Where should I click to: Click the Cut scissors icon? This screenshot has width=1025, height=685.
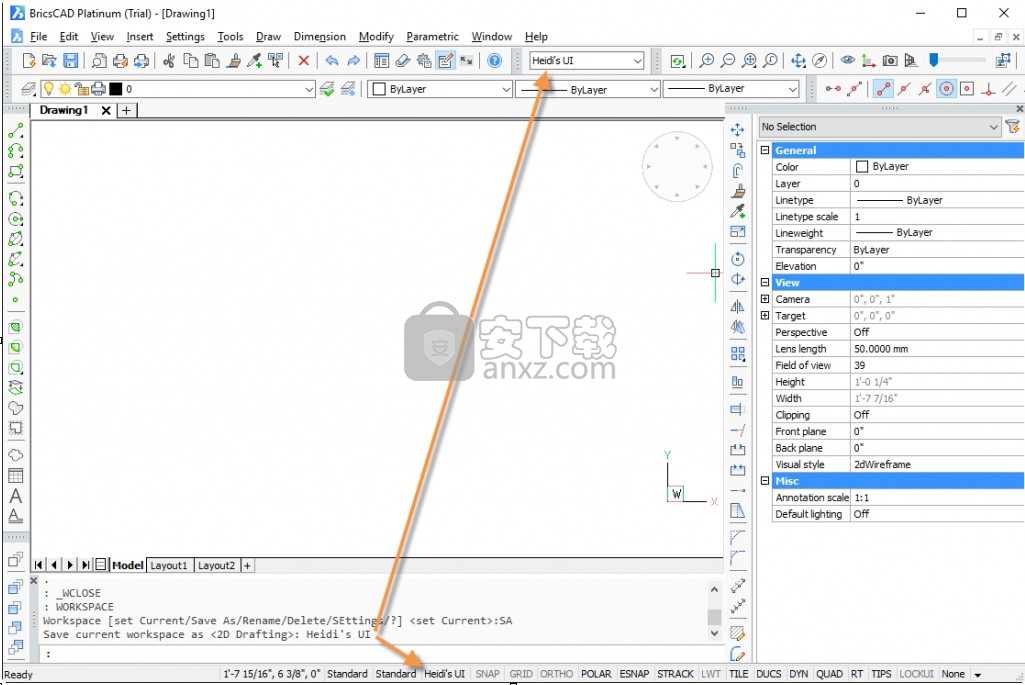click(169, 61)
